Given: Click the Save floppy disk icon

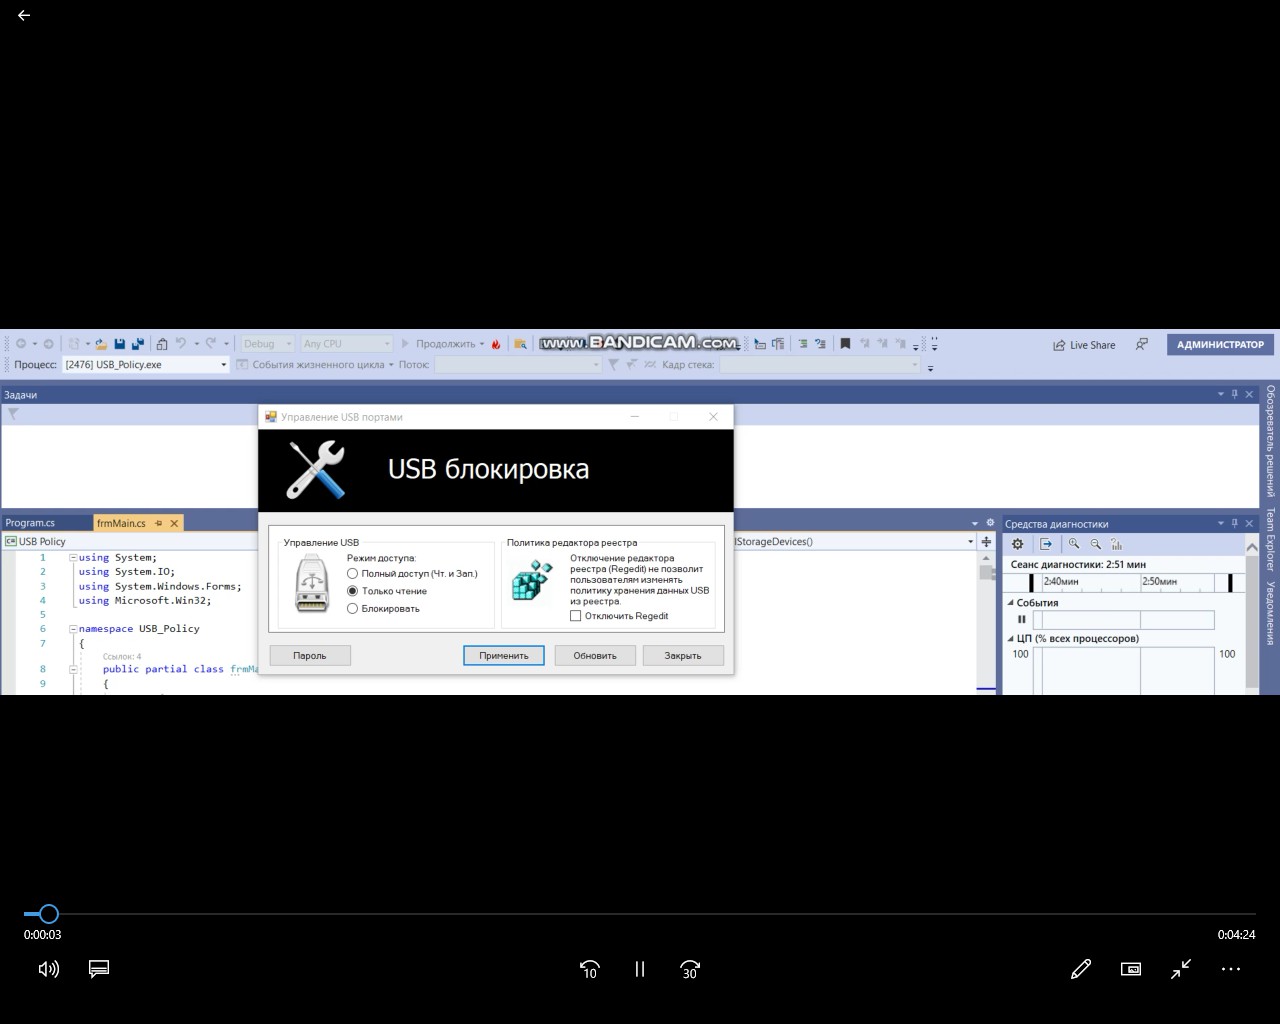Looking at the screenshot, I should tap(120, 344).
